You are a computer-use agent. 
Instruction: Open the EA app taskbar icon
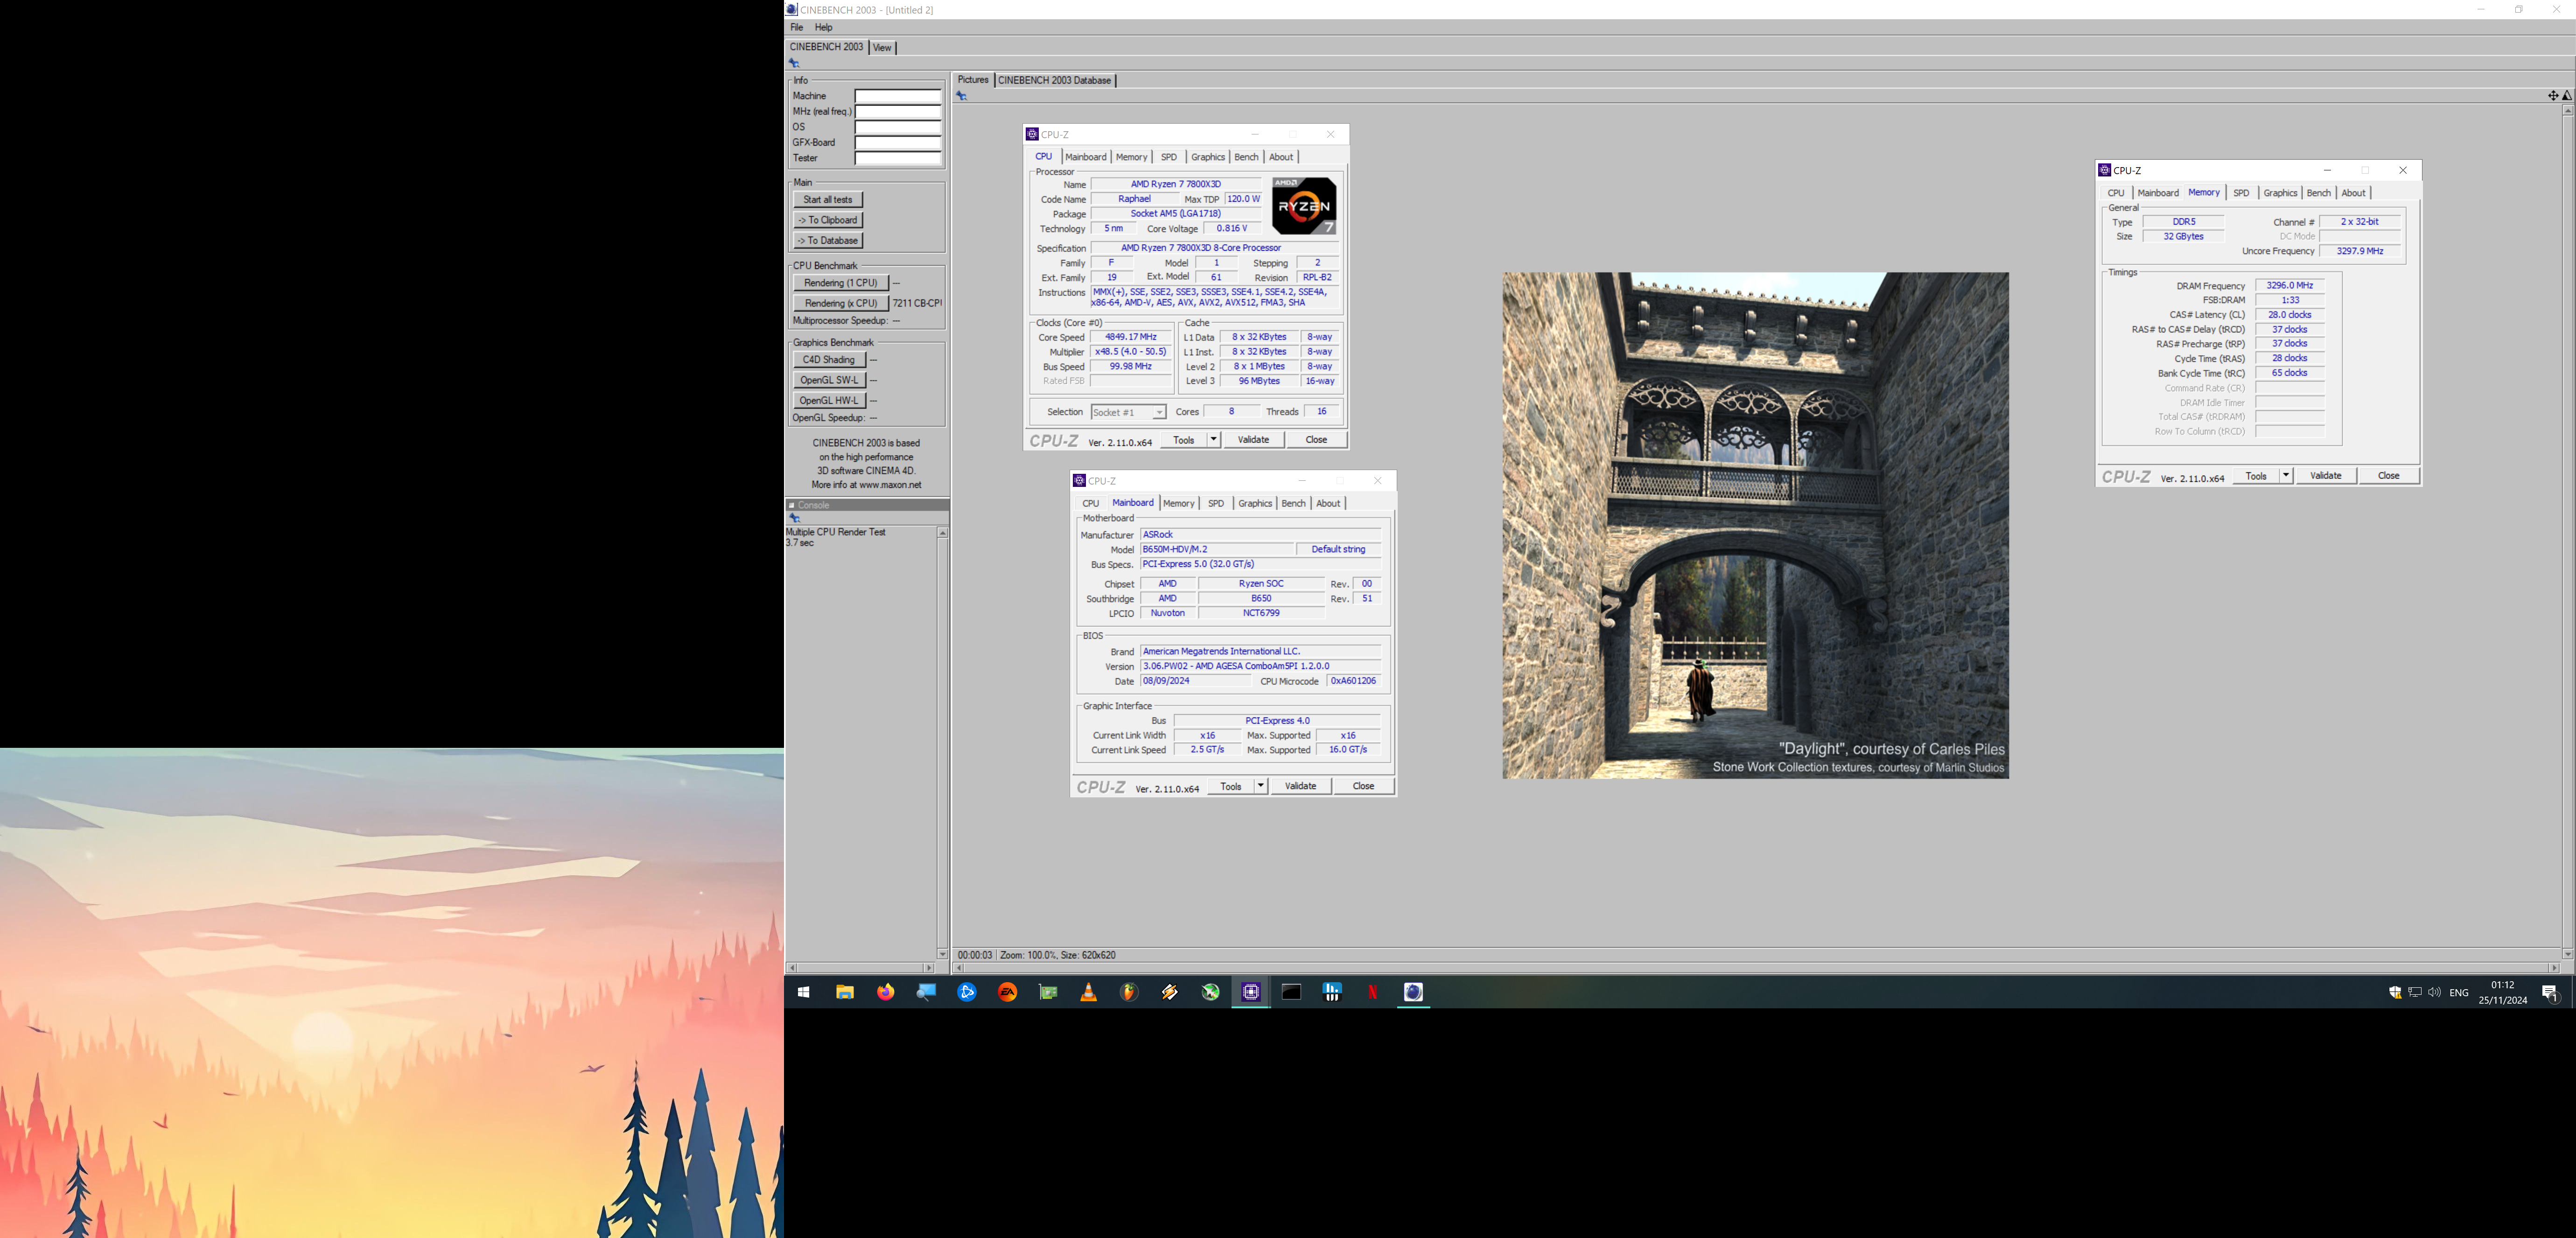click(x=1008, y=992)
